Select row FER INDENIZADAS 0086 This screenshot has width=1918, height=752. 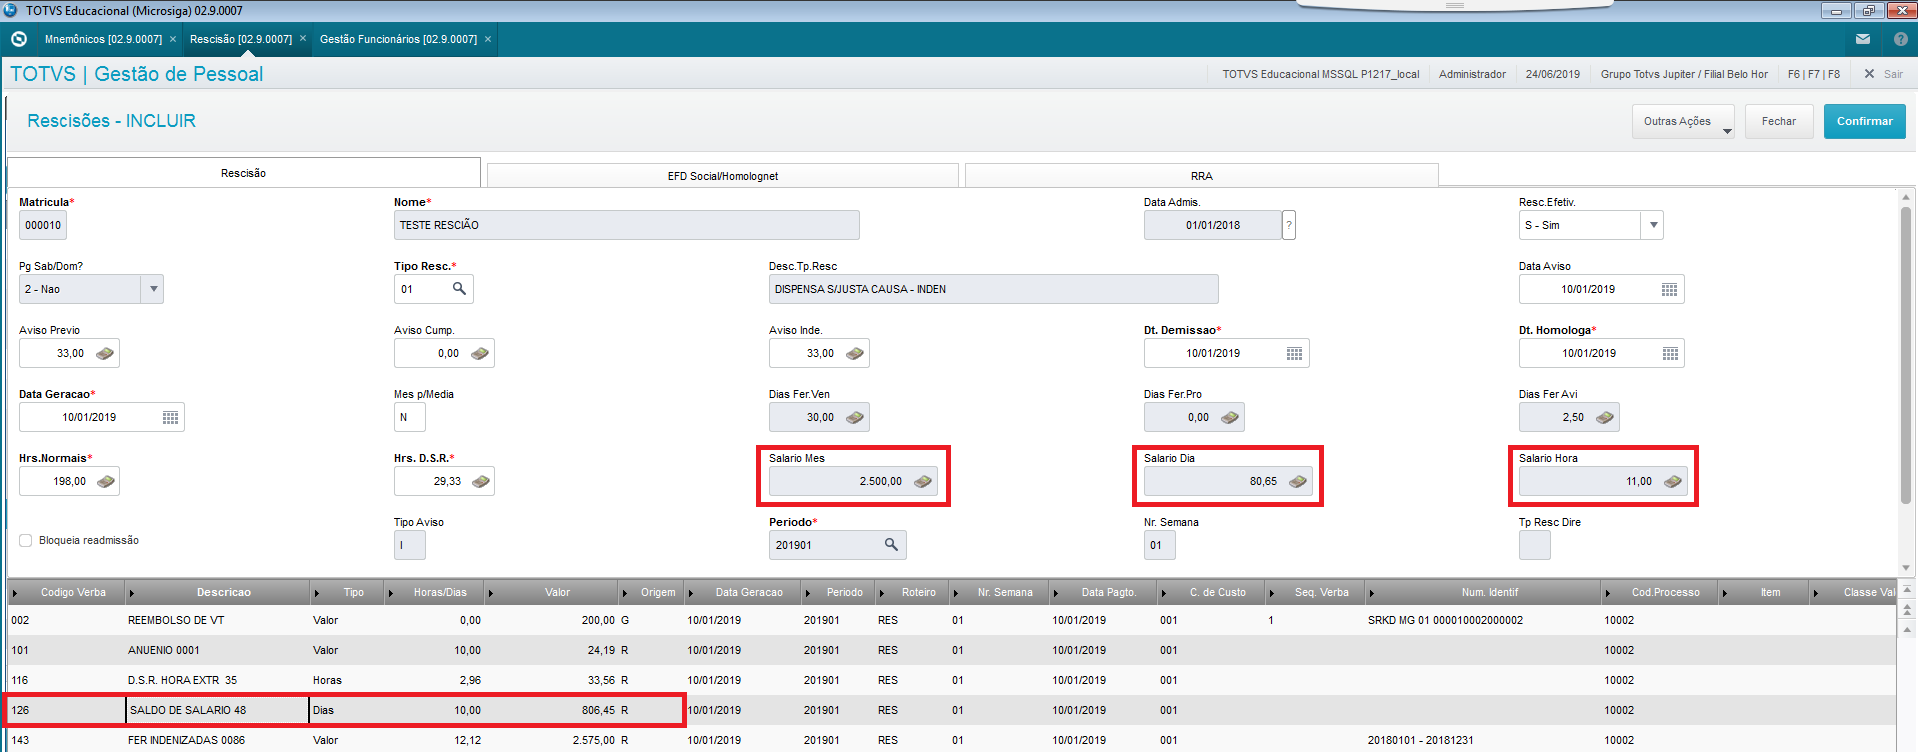[951, 740]
